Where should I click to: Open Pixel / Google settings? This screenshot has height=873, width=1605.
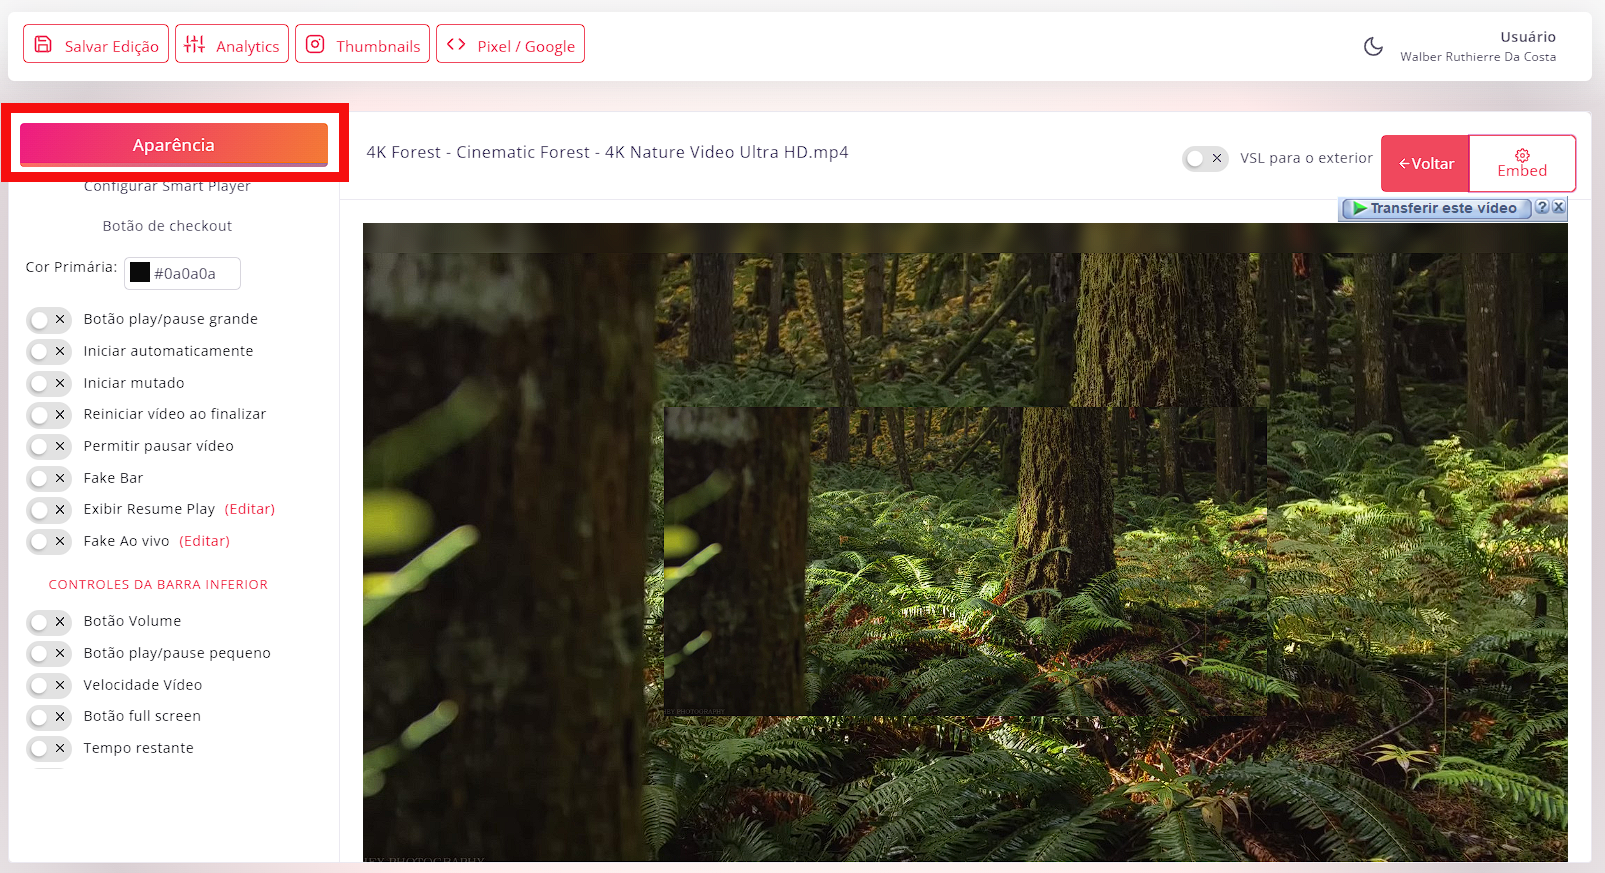[510, 44]
